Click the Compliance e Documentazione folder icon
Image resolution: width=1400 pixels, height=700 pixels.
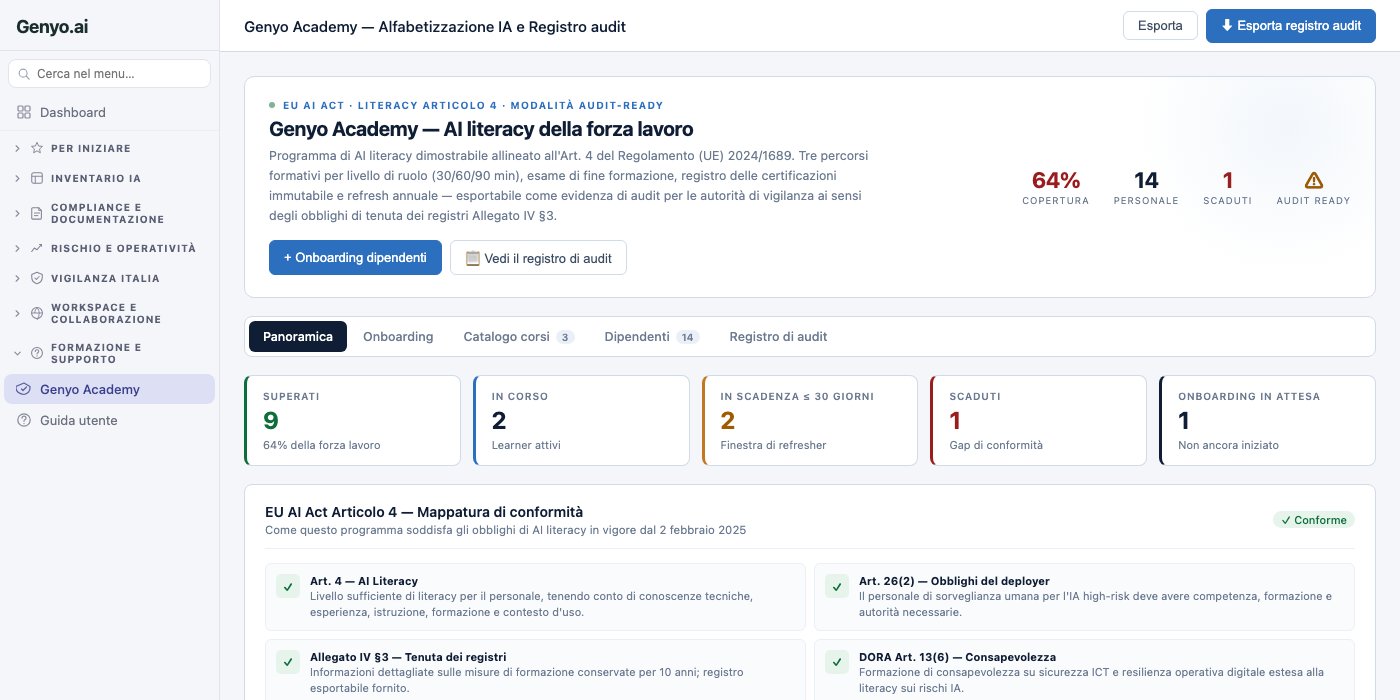(37, 213)
